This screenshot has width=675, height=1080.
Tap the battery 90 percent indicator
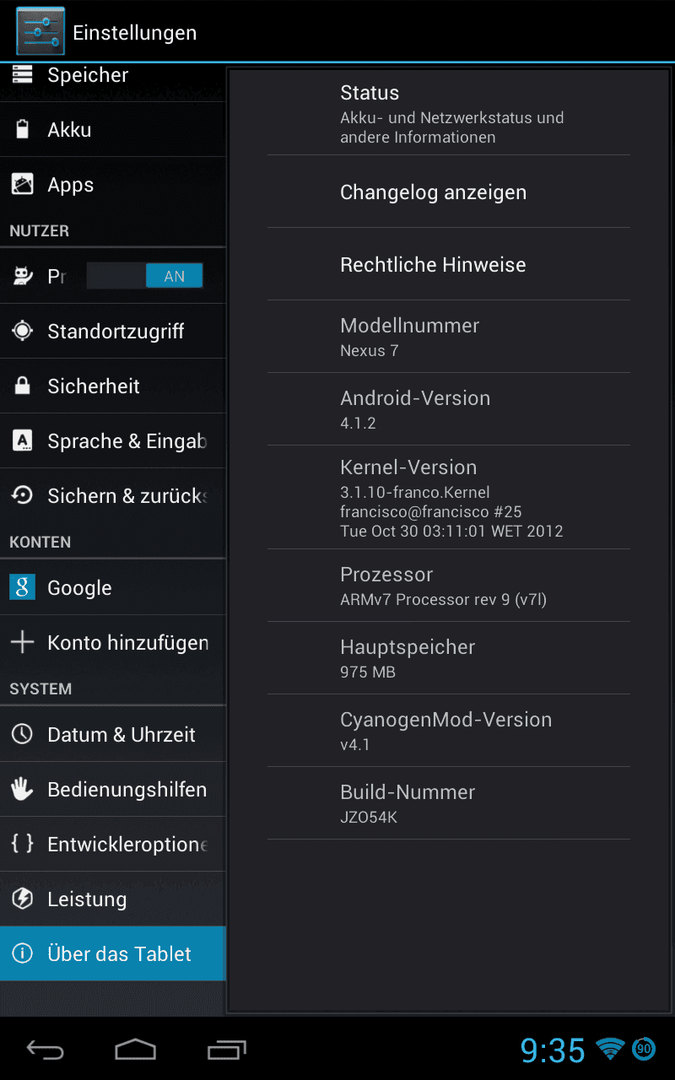click(644, 1049)
